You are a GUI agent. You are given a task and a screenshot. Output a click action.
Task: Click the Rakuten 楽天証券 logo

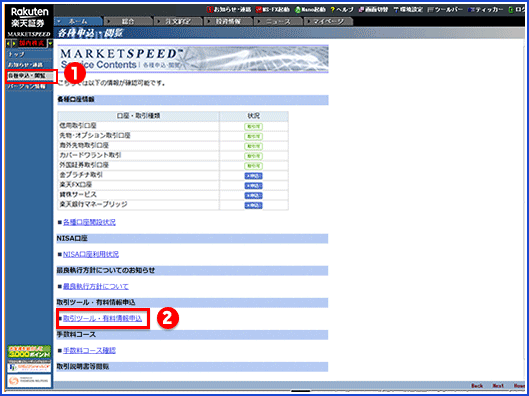29,18
